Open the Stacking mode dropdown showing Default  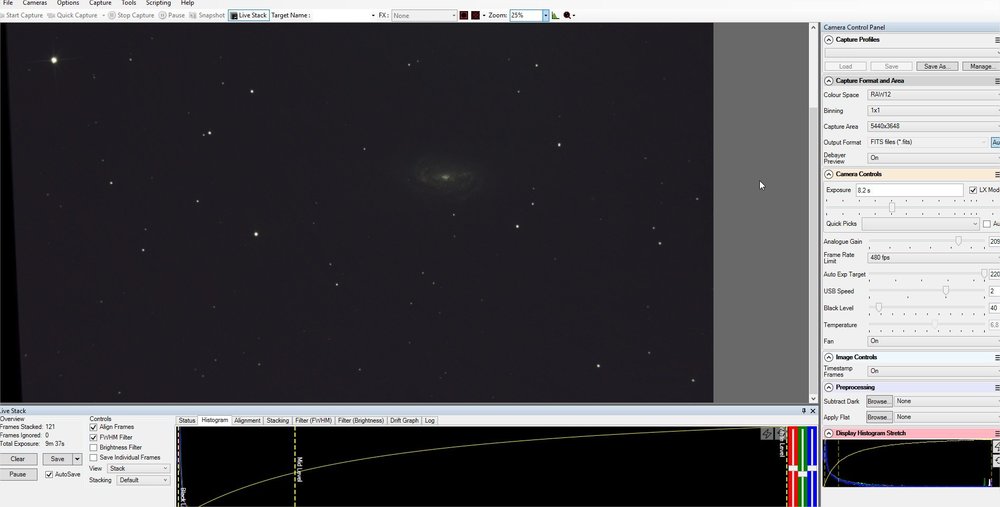coord(143,480)
